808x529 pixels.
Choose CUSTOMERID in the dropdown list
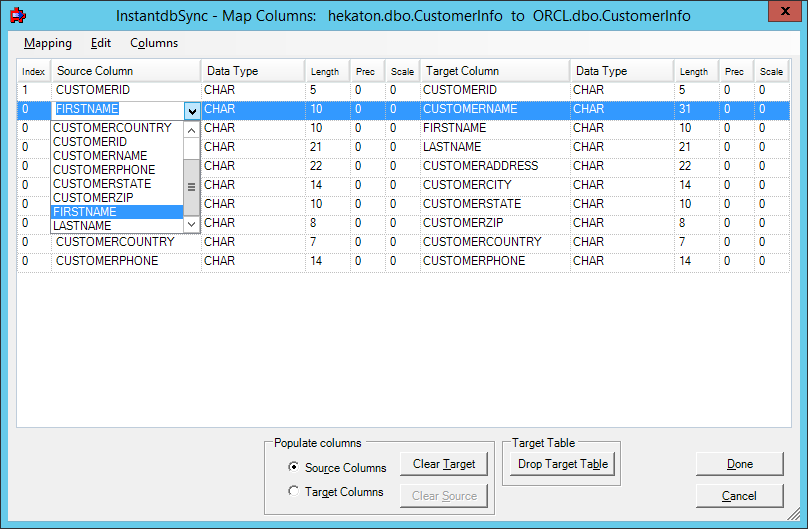coord(117,142)
